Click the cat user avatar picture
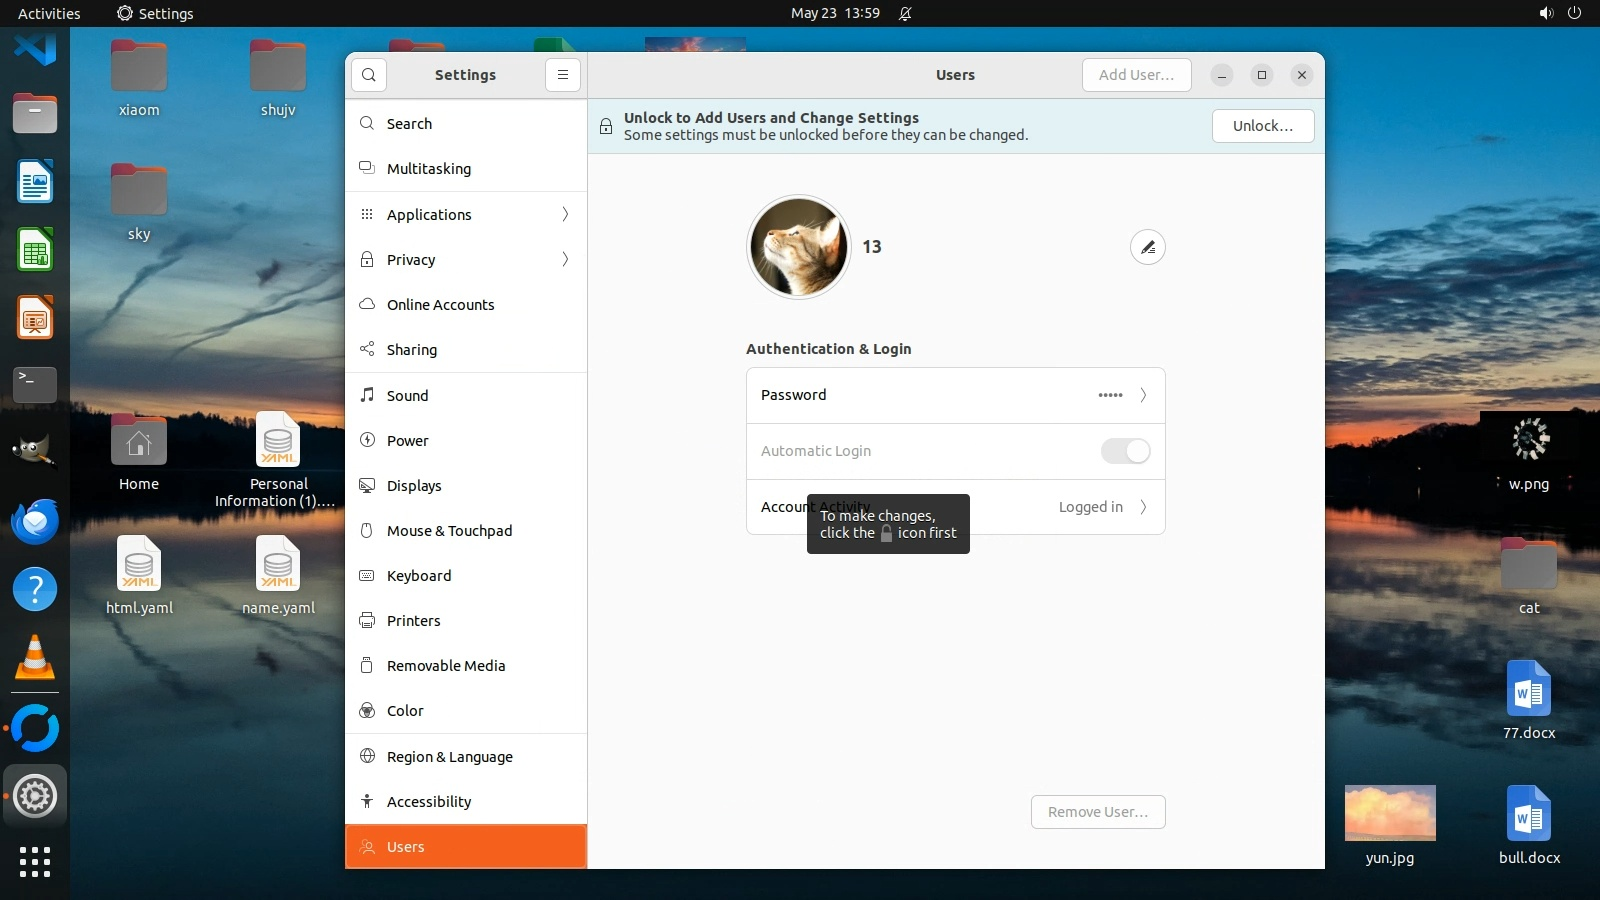1600x900 pixels. 798,247
